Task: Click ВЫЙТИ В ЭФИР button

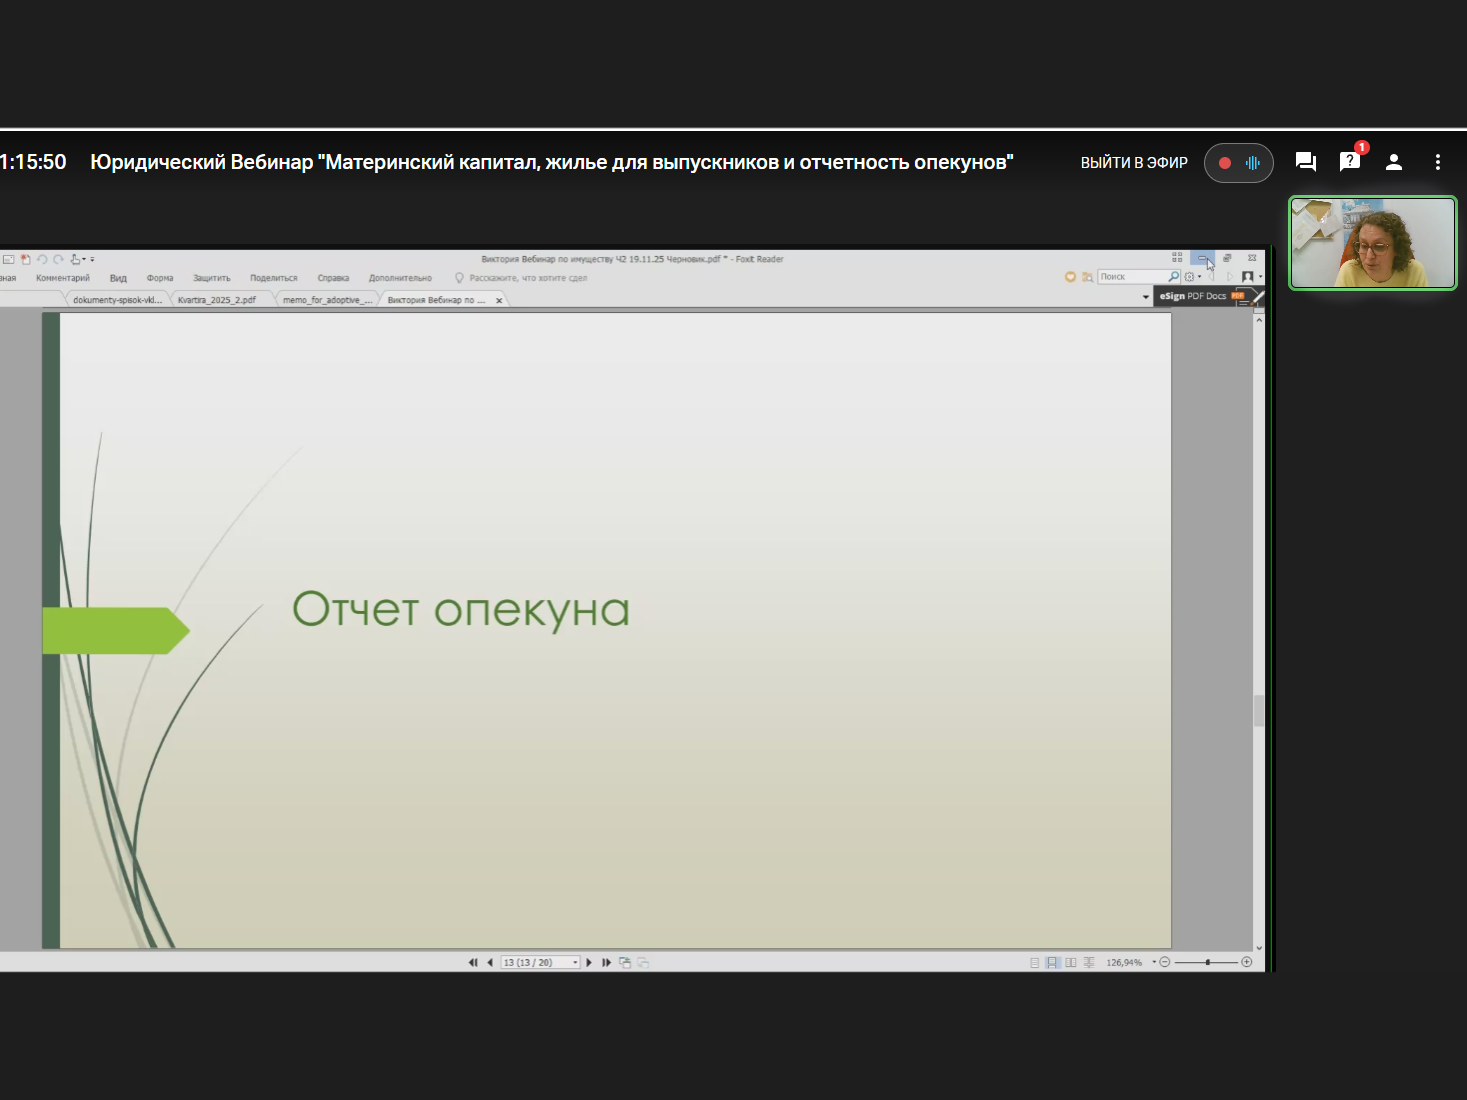Action: (x=1133, y=163)
